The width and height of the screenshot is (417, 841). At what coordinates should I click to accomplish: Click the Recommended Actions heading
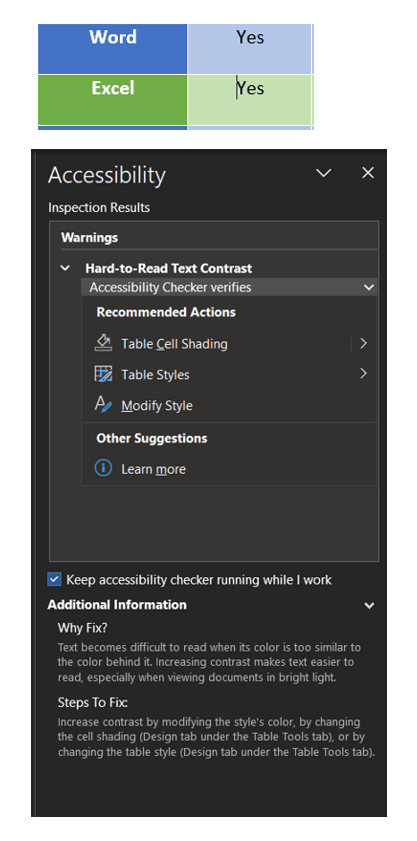(x=166, y=312)
